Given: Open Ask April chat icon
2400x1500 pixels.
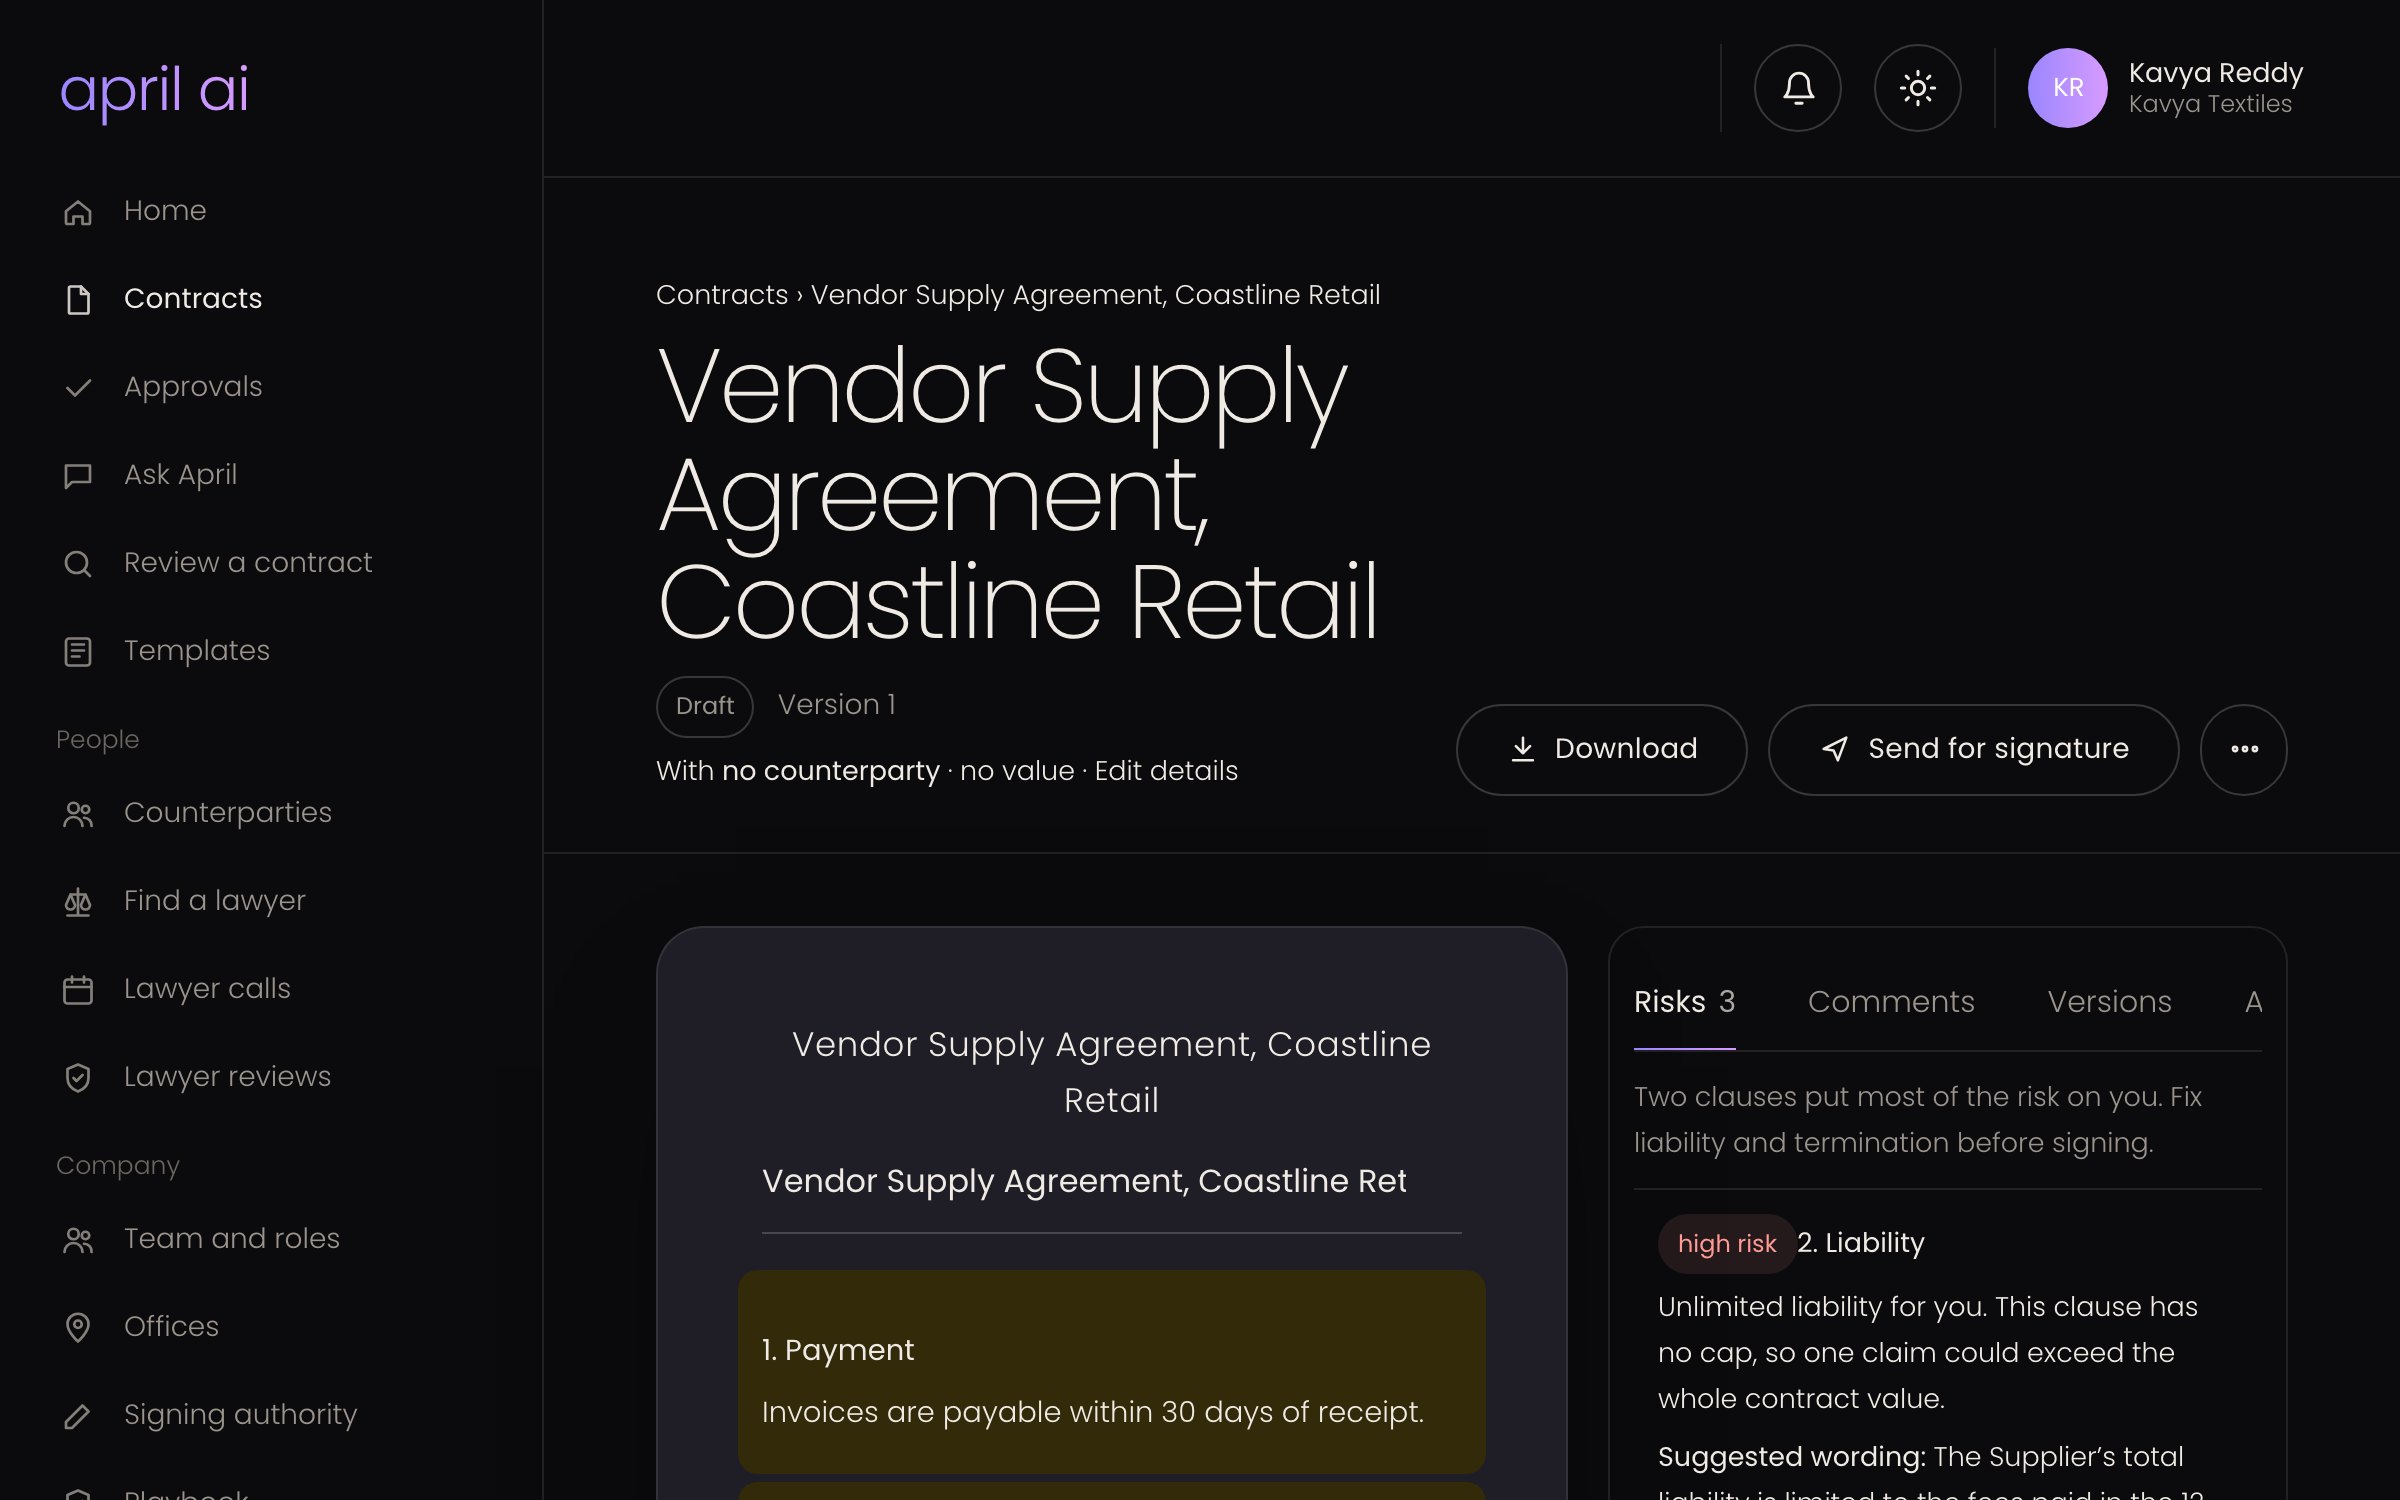Looking at the screenshot, I should 78,475.
